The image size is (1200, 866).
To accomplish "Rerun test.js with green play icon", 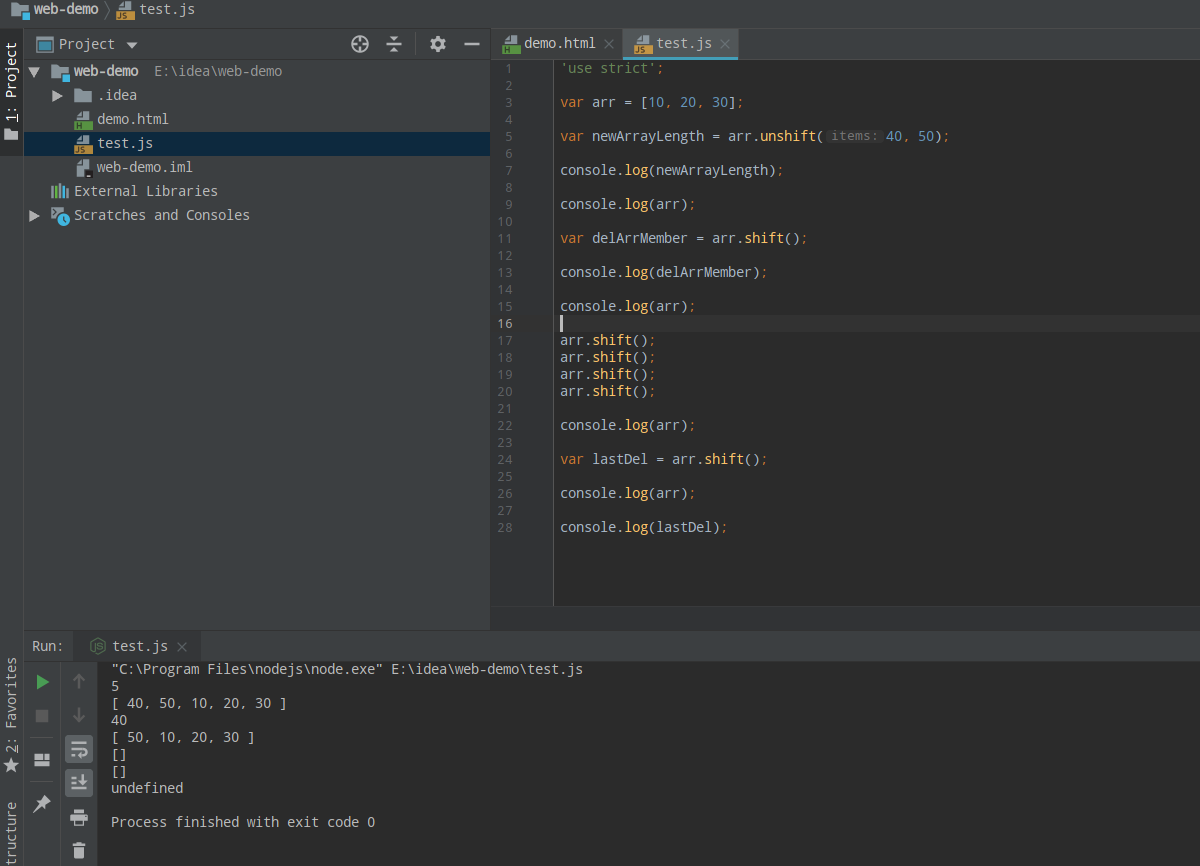I will point(42,682).
